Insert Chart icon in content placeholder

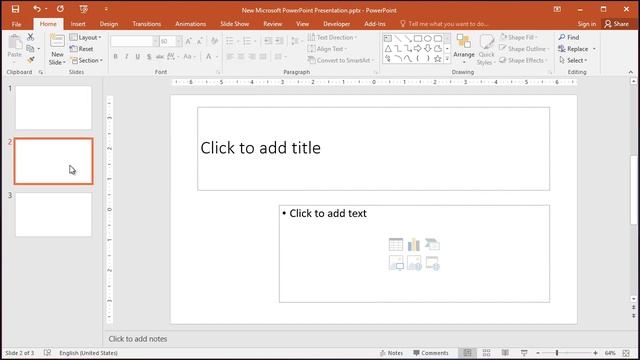click(414, 244)
